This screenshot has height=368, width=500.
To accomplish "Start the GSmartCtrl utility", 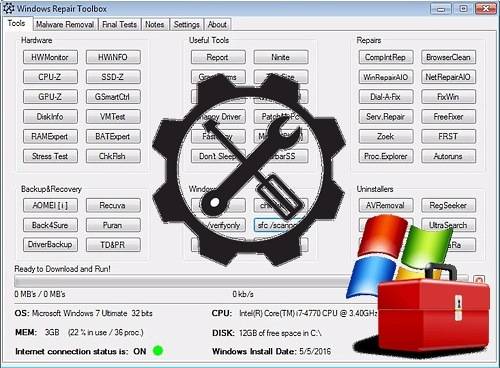I will [113, 97].
